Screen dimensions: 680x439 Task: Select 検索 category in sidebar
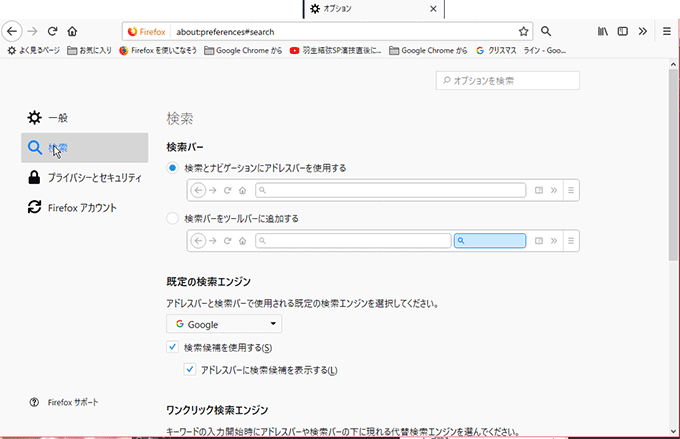pos(85,147)
